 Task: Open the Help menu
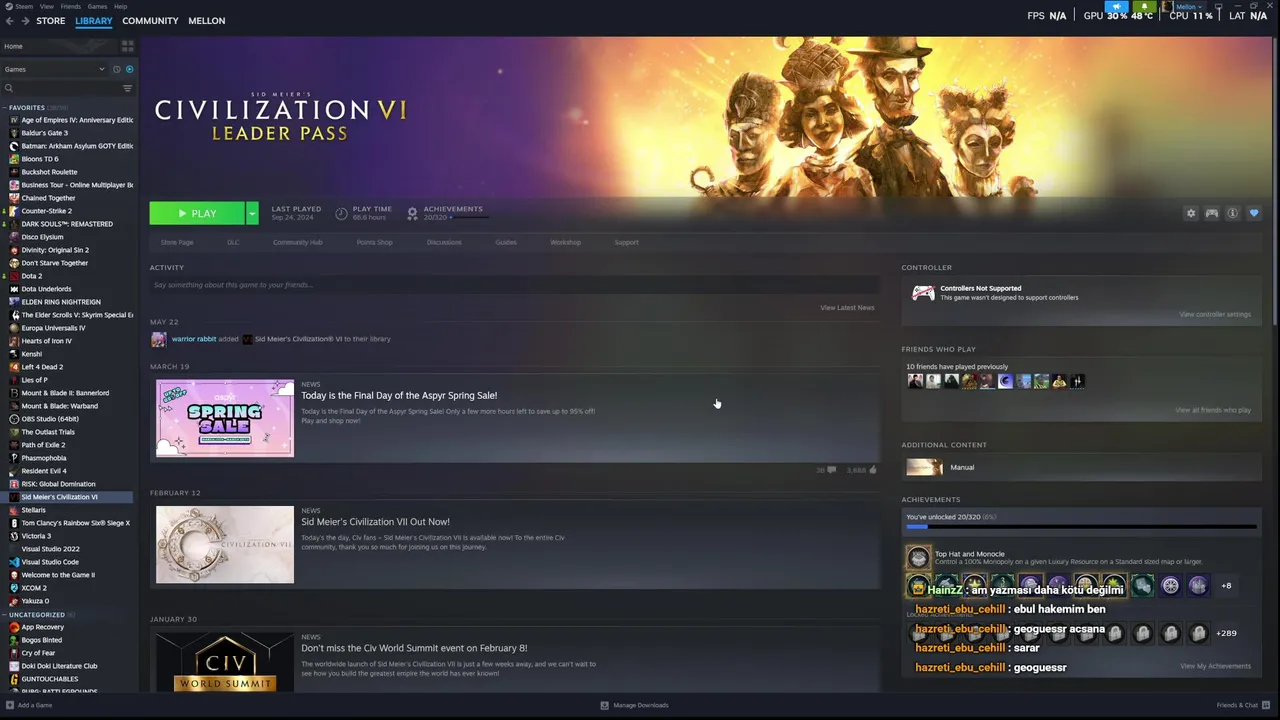(x=120, y=6)
